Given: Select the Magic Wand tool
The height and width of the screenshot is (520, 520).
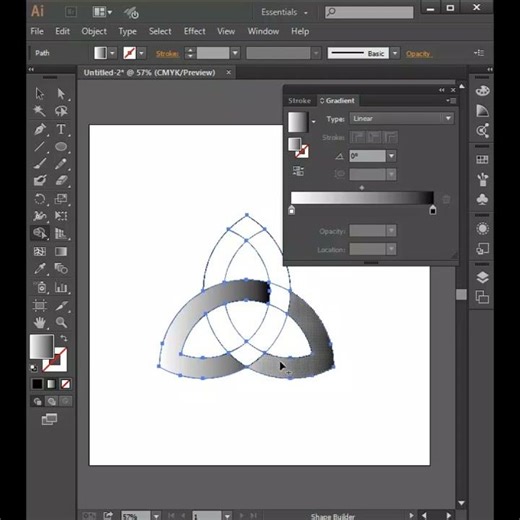Looking at the screenshot, I should pyautogui.click(x=40, y=111).
